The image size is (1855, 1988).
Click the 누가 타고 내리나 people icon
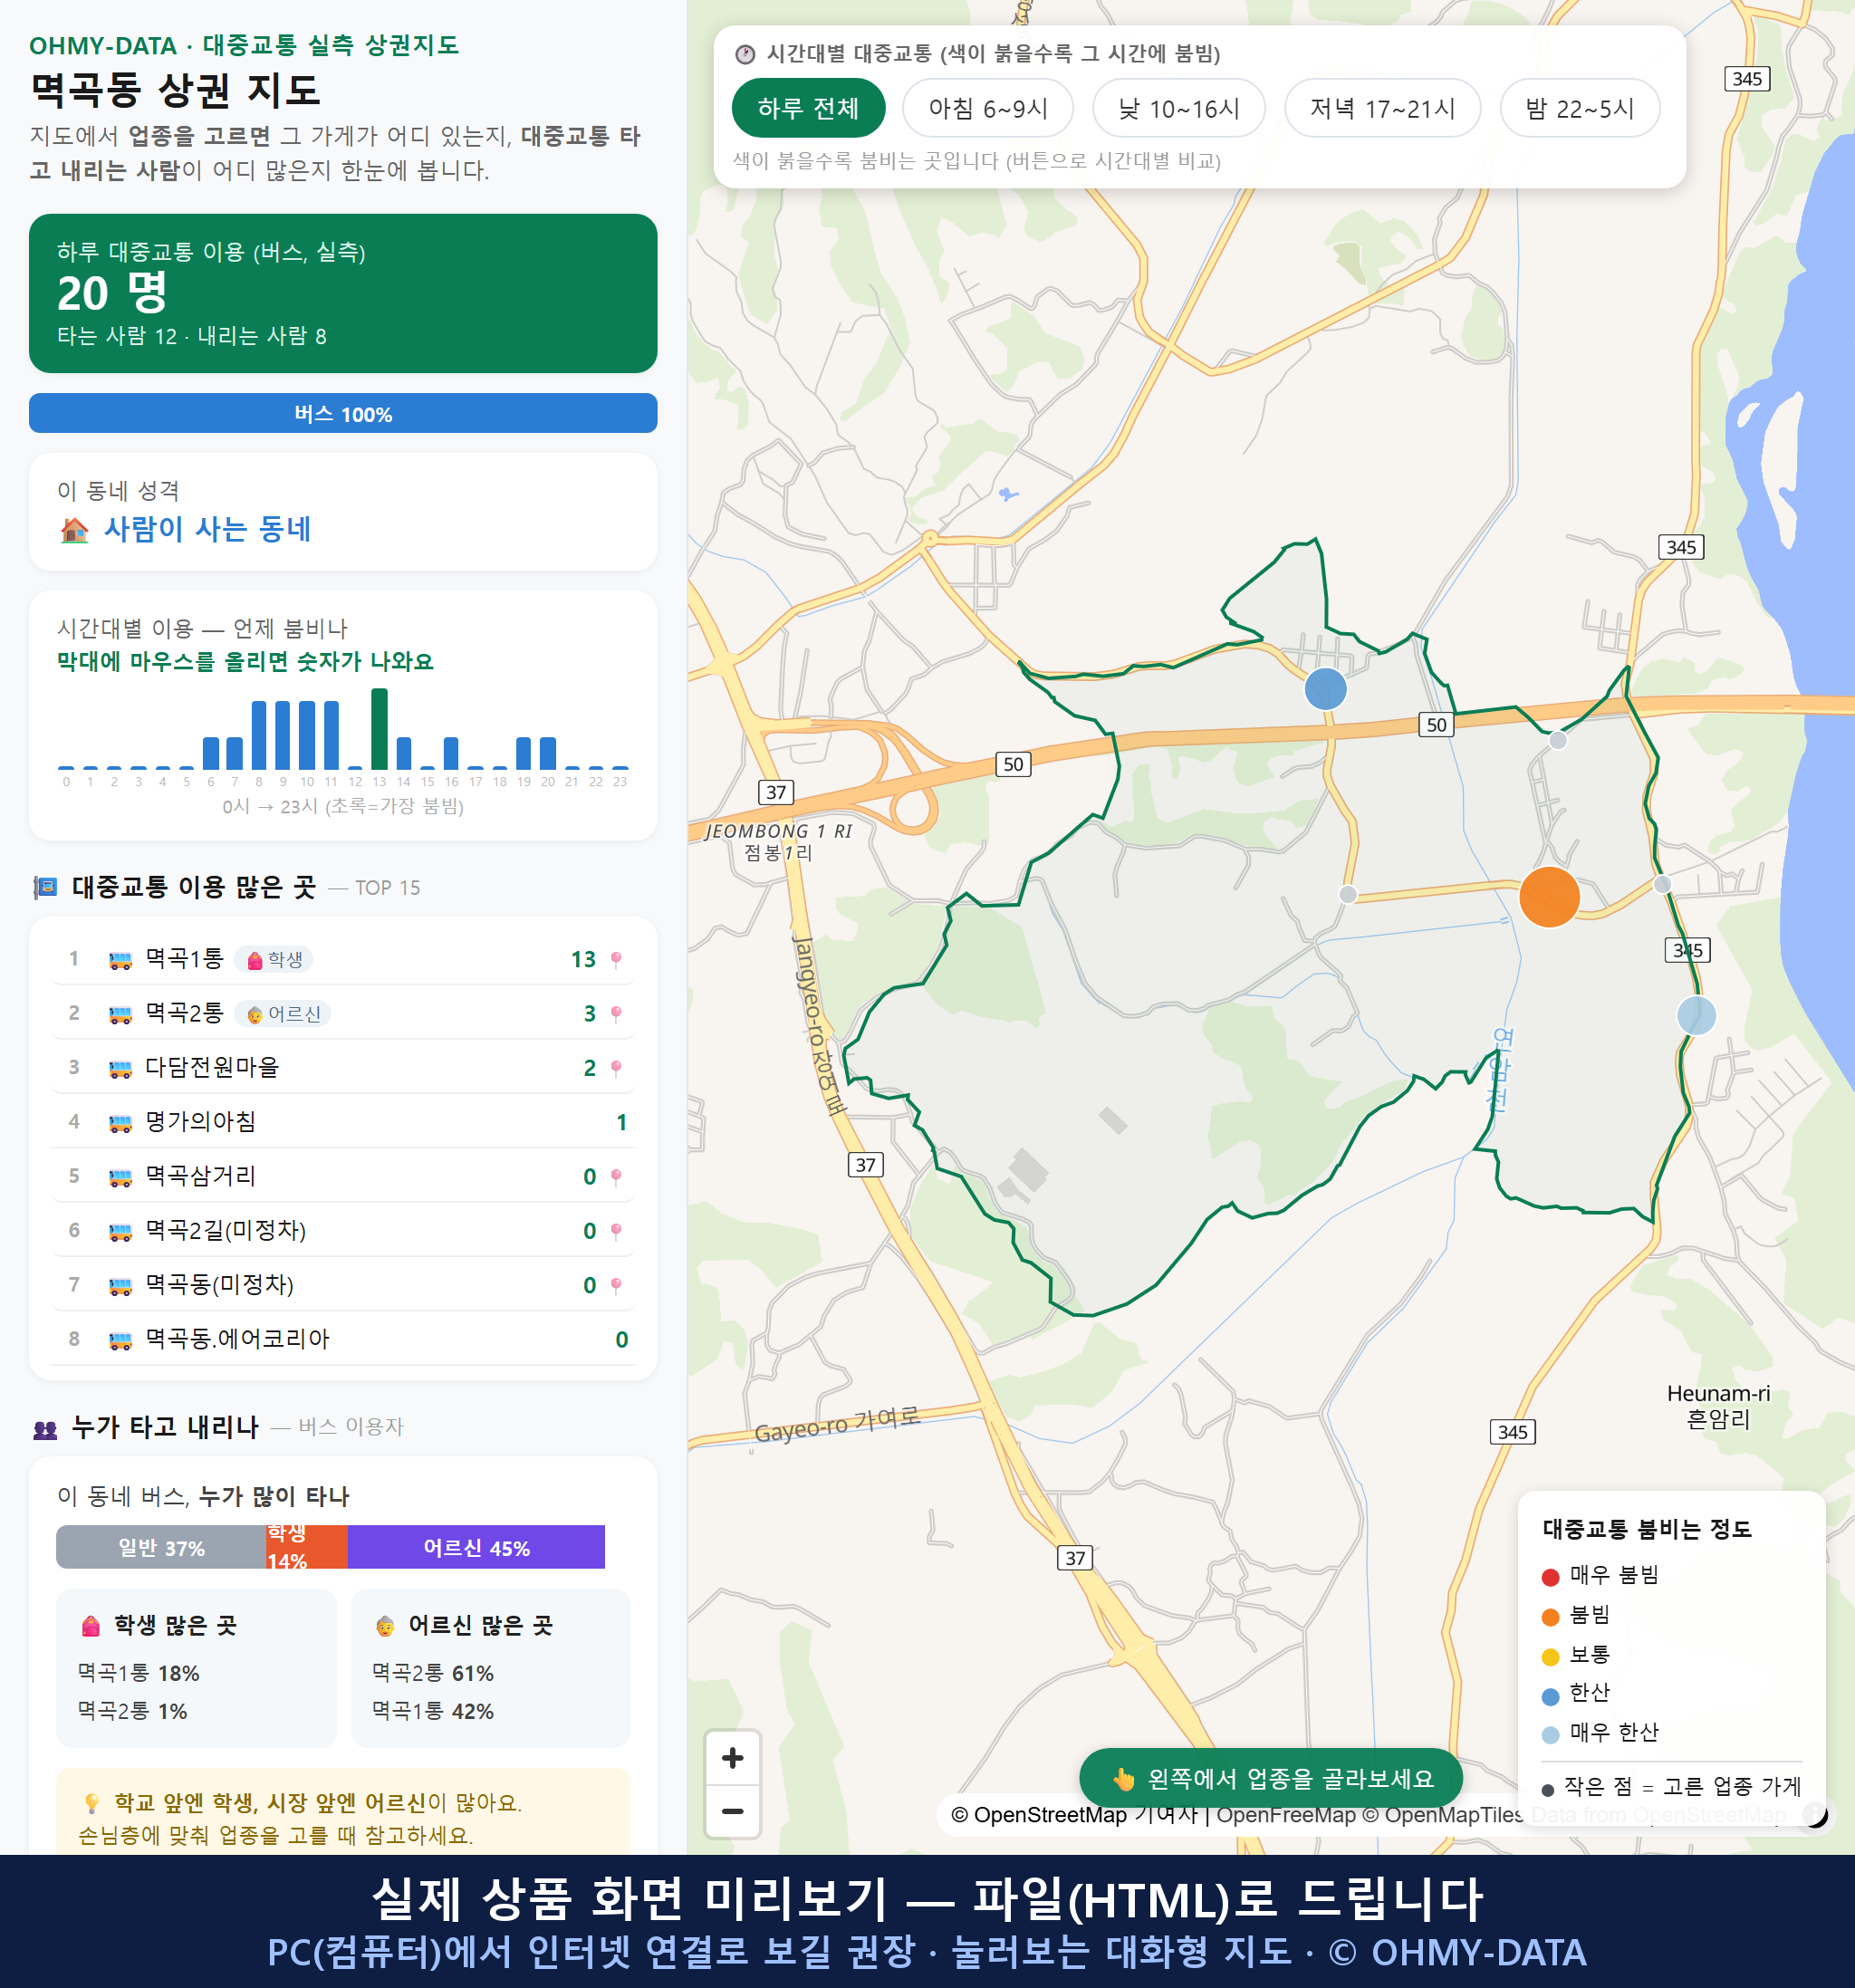pyautogui.click(x=45, y=1429)
